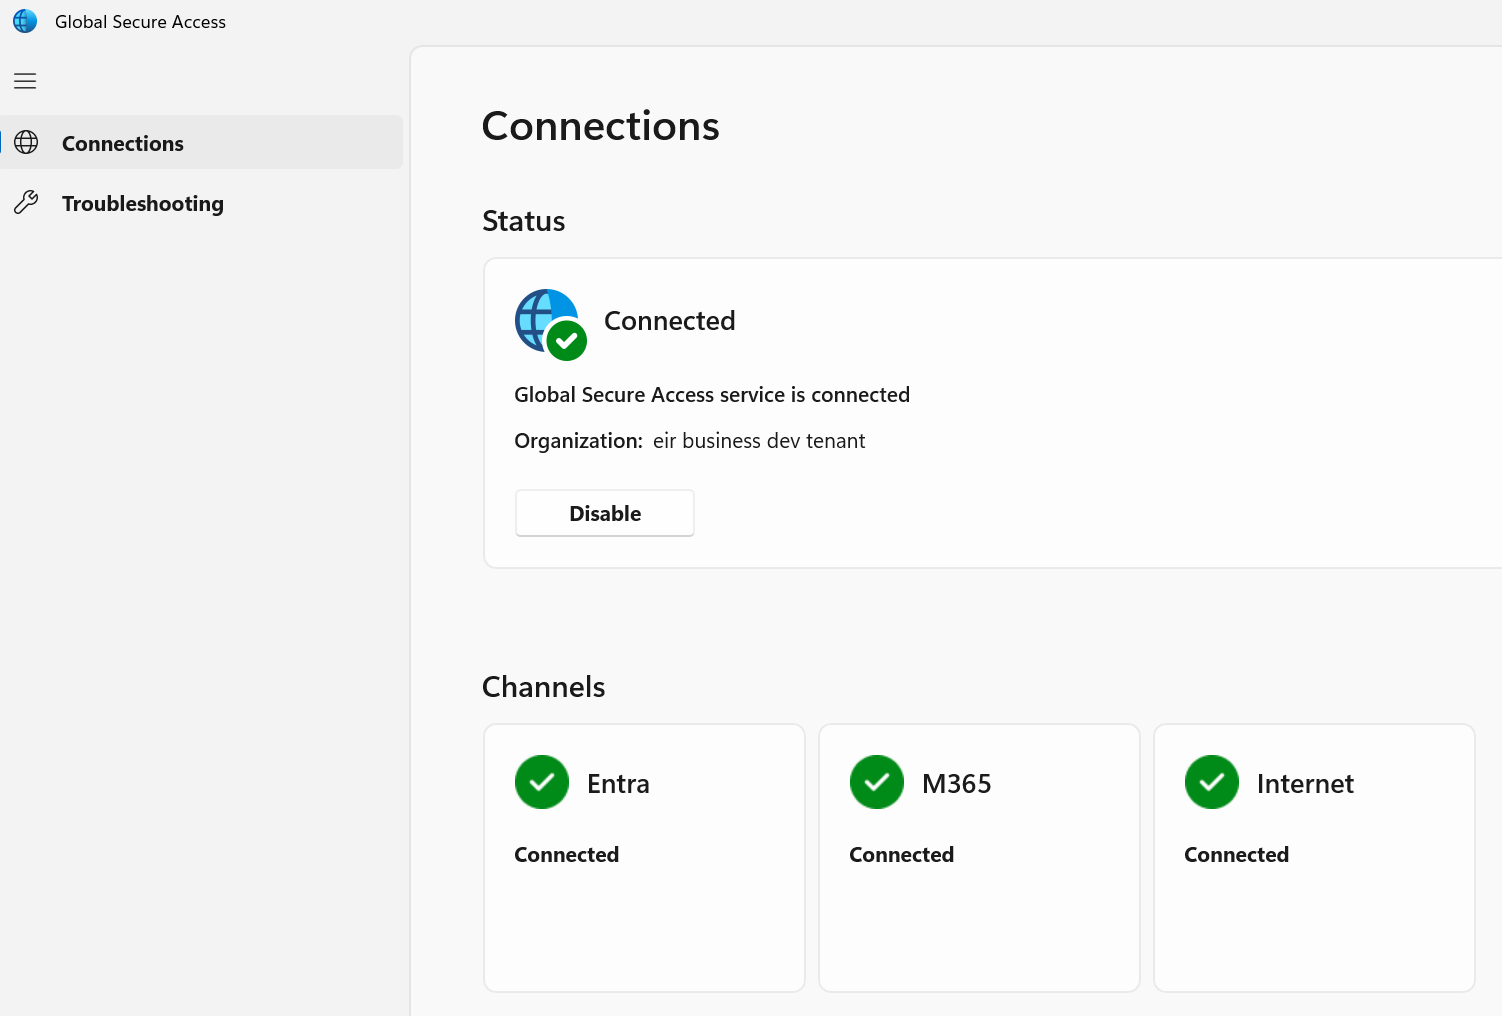
Task: Click the 'eir business dev tenant' organization name
Action: (759, 441)
